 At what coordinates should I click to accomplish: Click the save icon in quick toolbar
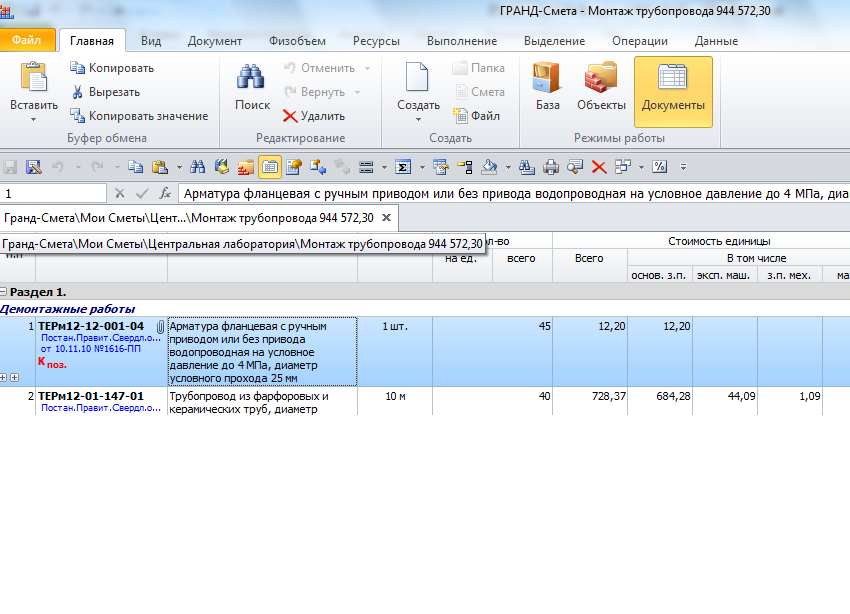pos(11,167)
